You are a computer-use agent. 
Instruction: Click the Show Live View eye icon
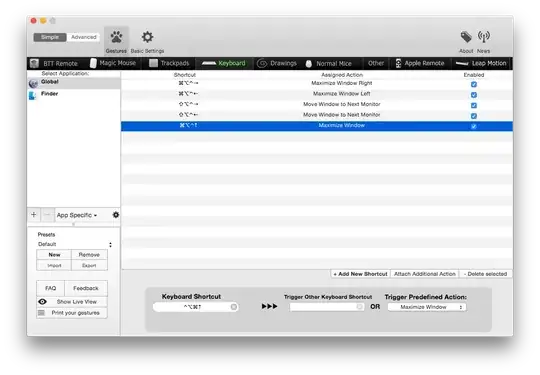[x=42, y=302]
